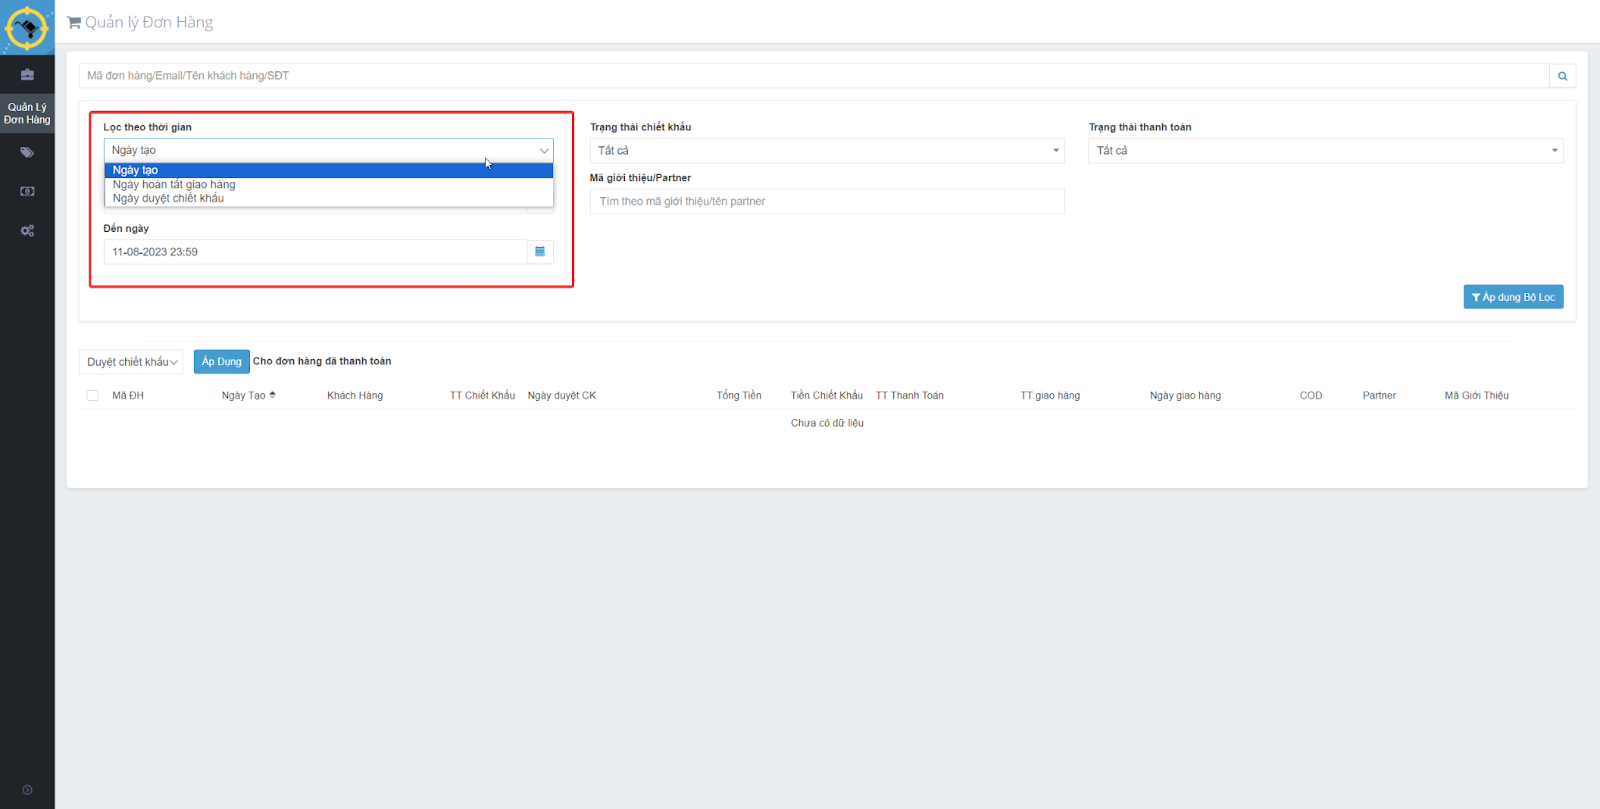
Task: Click the Mã giới thiệu/Partner search field
Action: (826, 202)
